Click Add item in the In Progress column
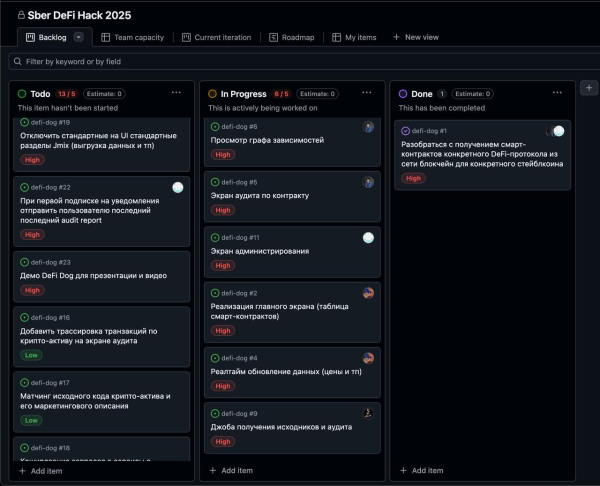Image resolution: width=600 pixels, height=486 pixels. tap(231, 471)
